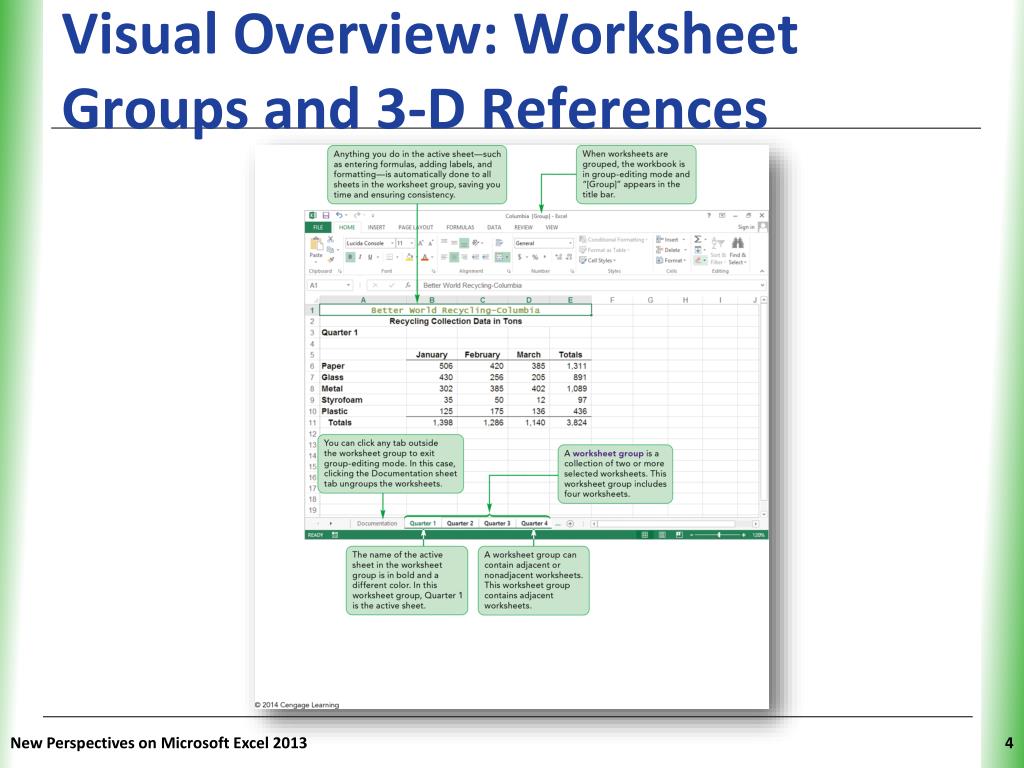
Task: Click the Font Color red A icon
Action: 424,257
